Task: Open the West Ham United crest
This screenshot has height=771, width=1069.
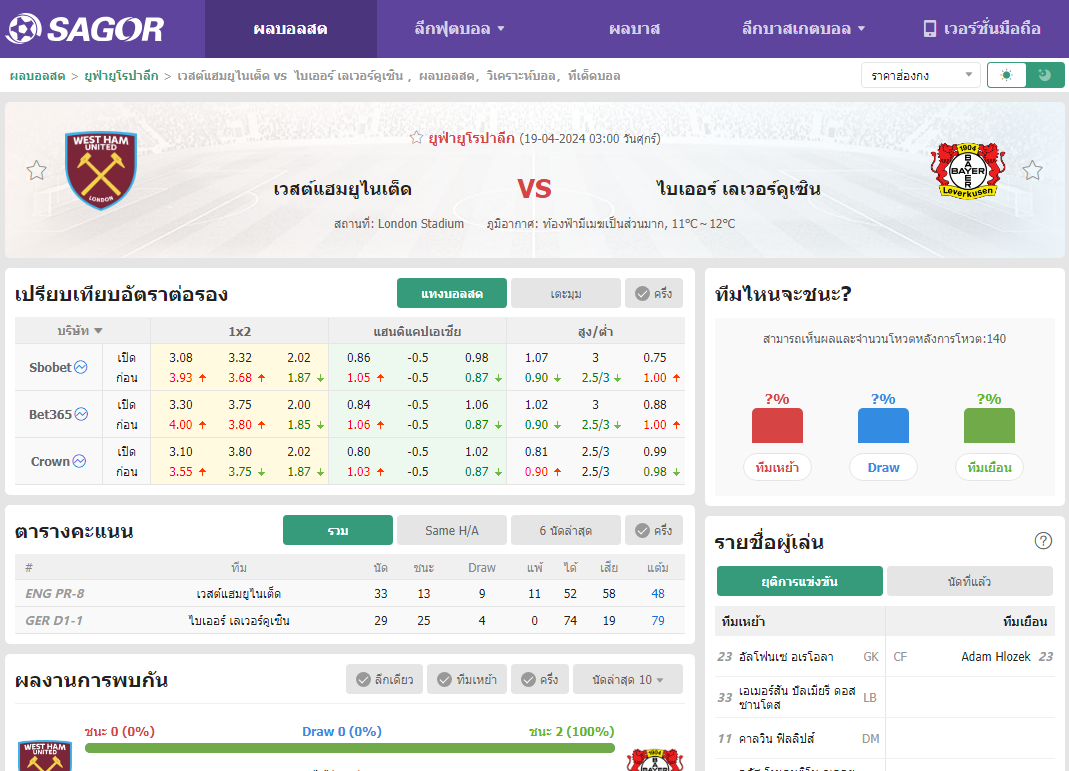Action: [x=101, y=170]
